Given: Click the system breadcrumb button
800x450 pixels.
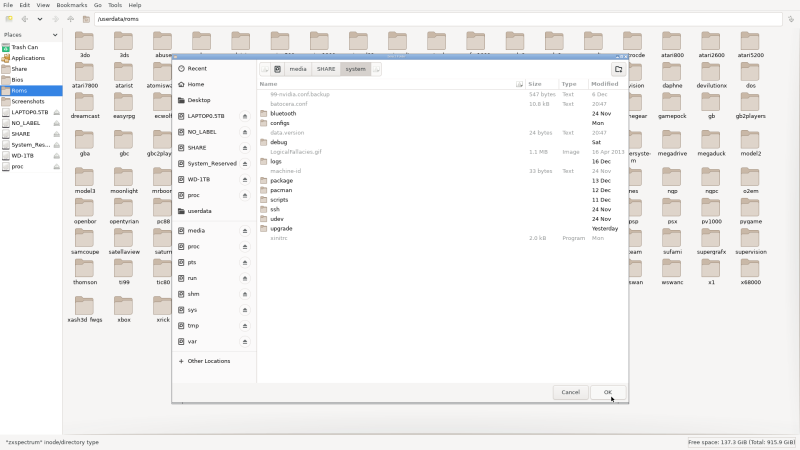Looking at the screenshot, I should (355, 69).
